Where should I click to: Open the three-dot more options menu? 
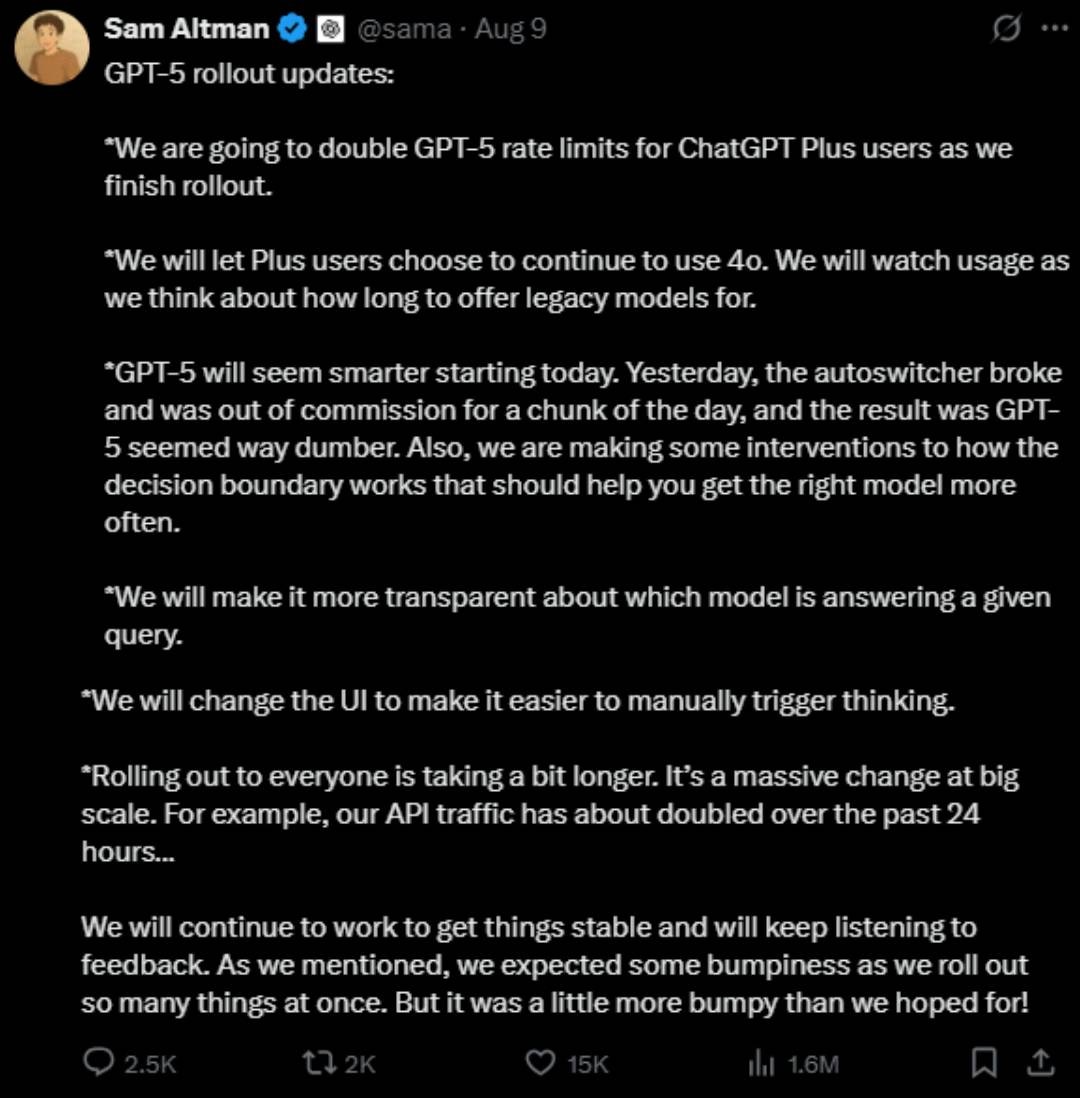click(1055, 29)
